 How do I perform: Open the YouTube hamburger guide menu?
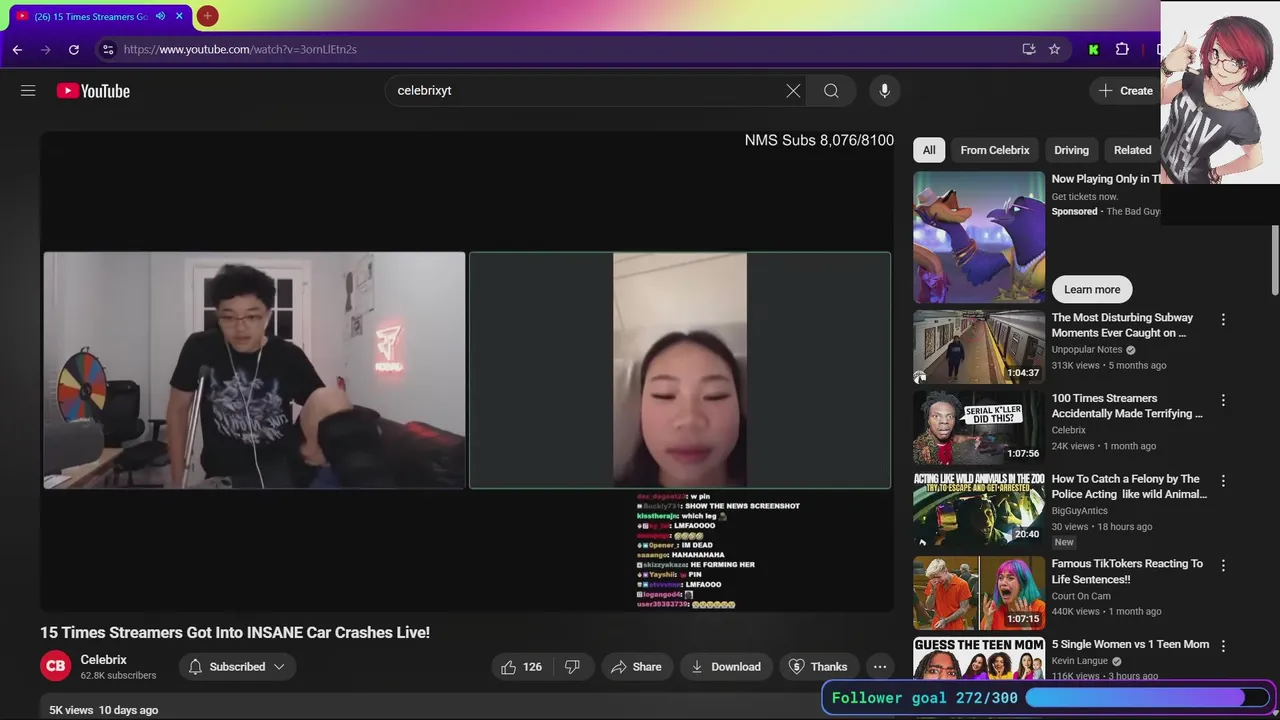(28, 91)
